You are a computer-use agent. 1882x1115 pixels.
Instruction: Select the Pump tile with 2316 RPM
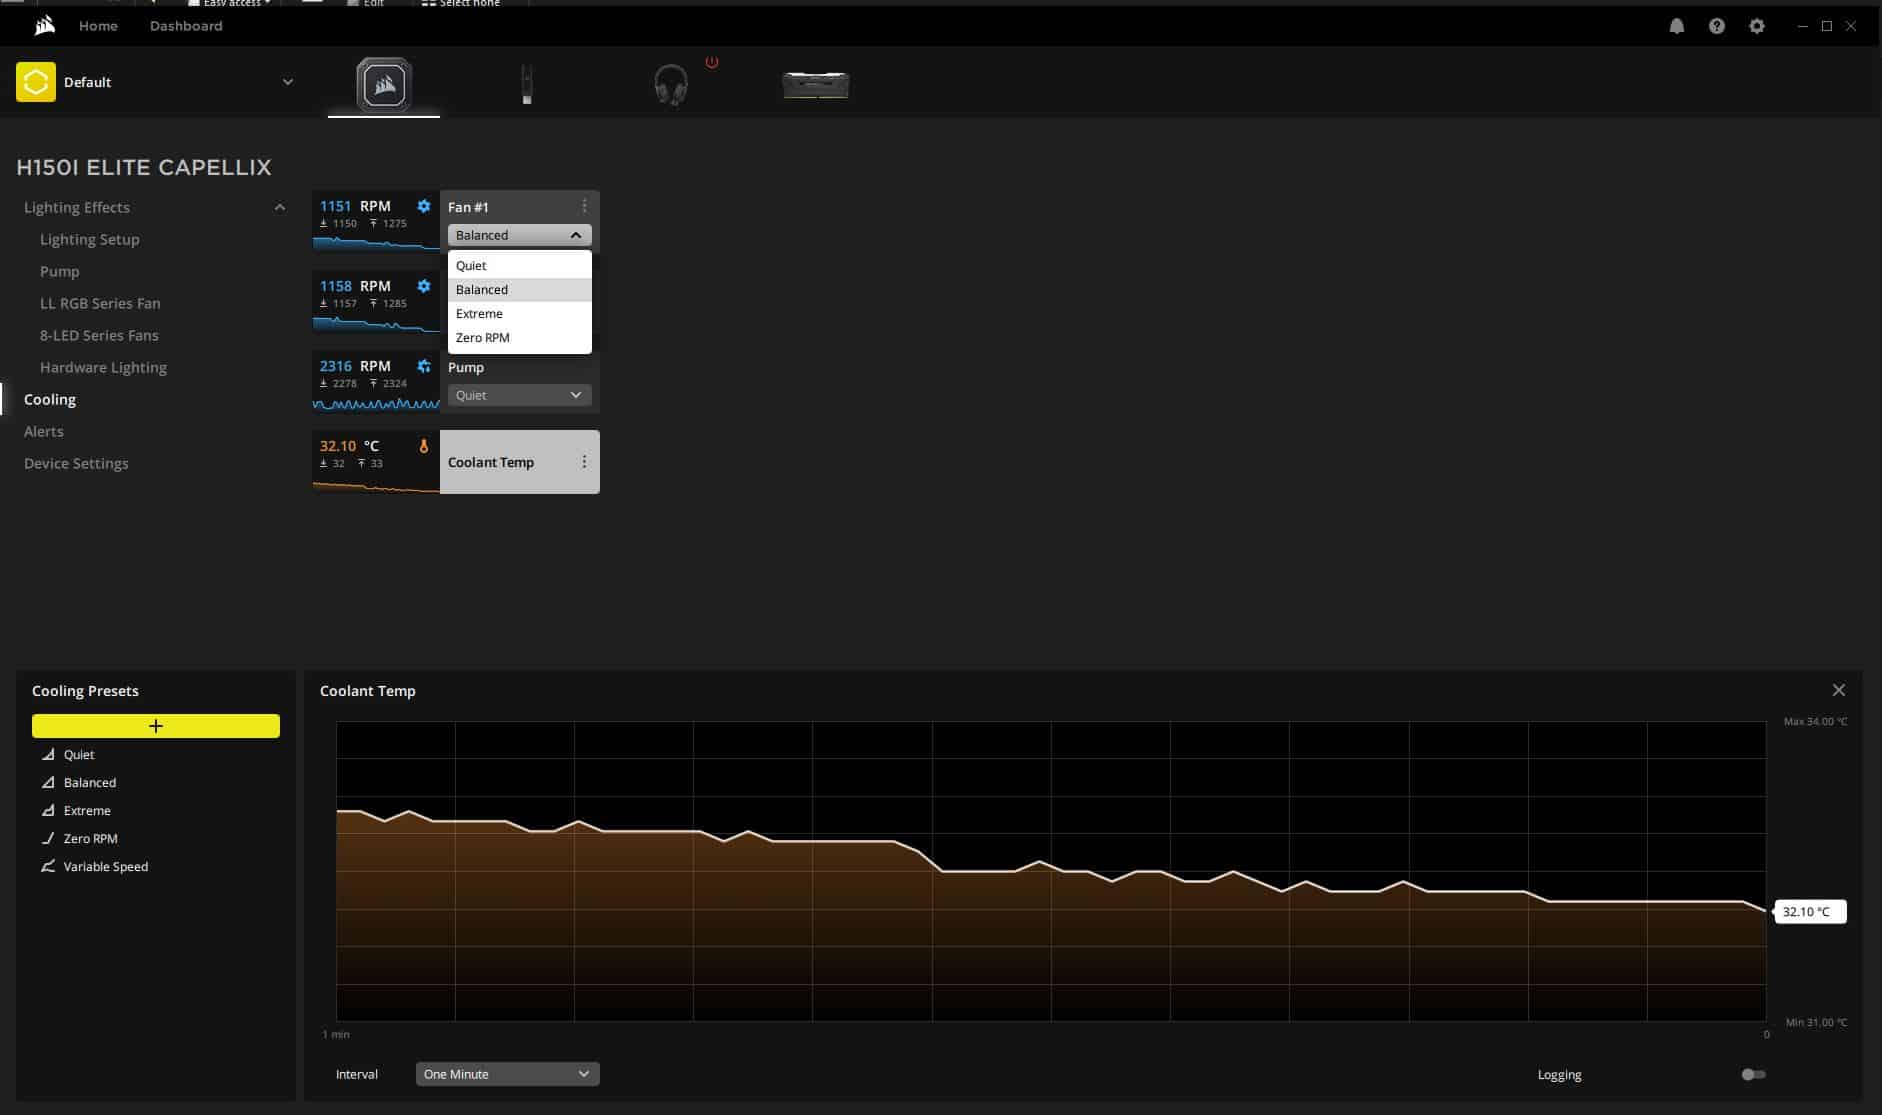376,381
